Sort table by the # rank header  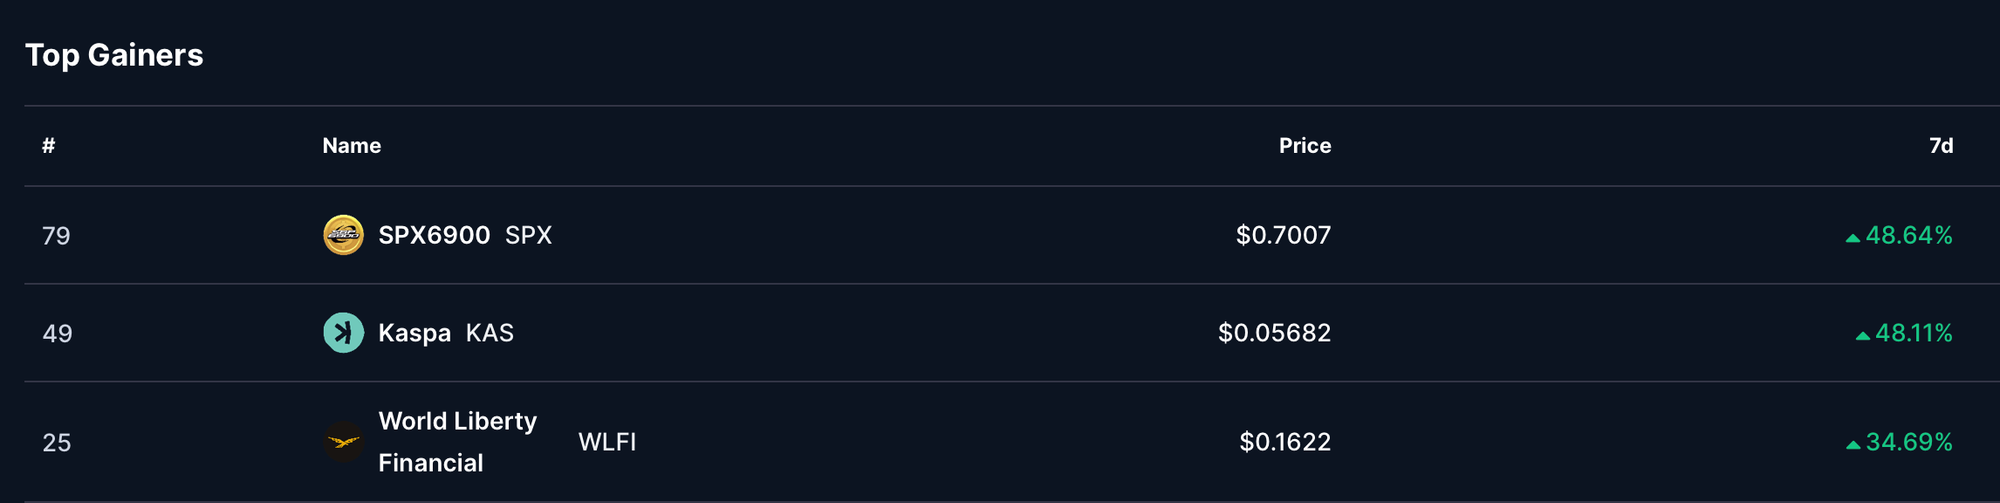48,146
